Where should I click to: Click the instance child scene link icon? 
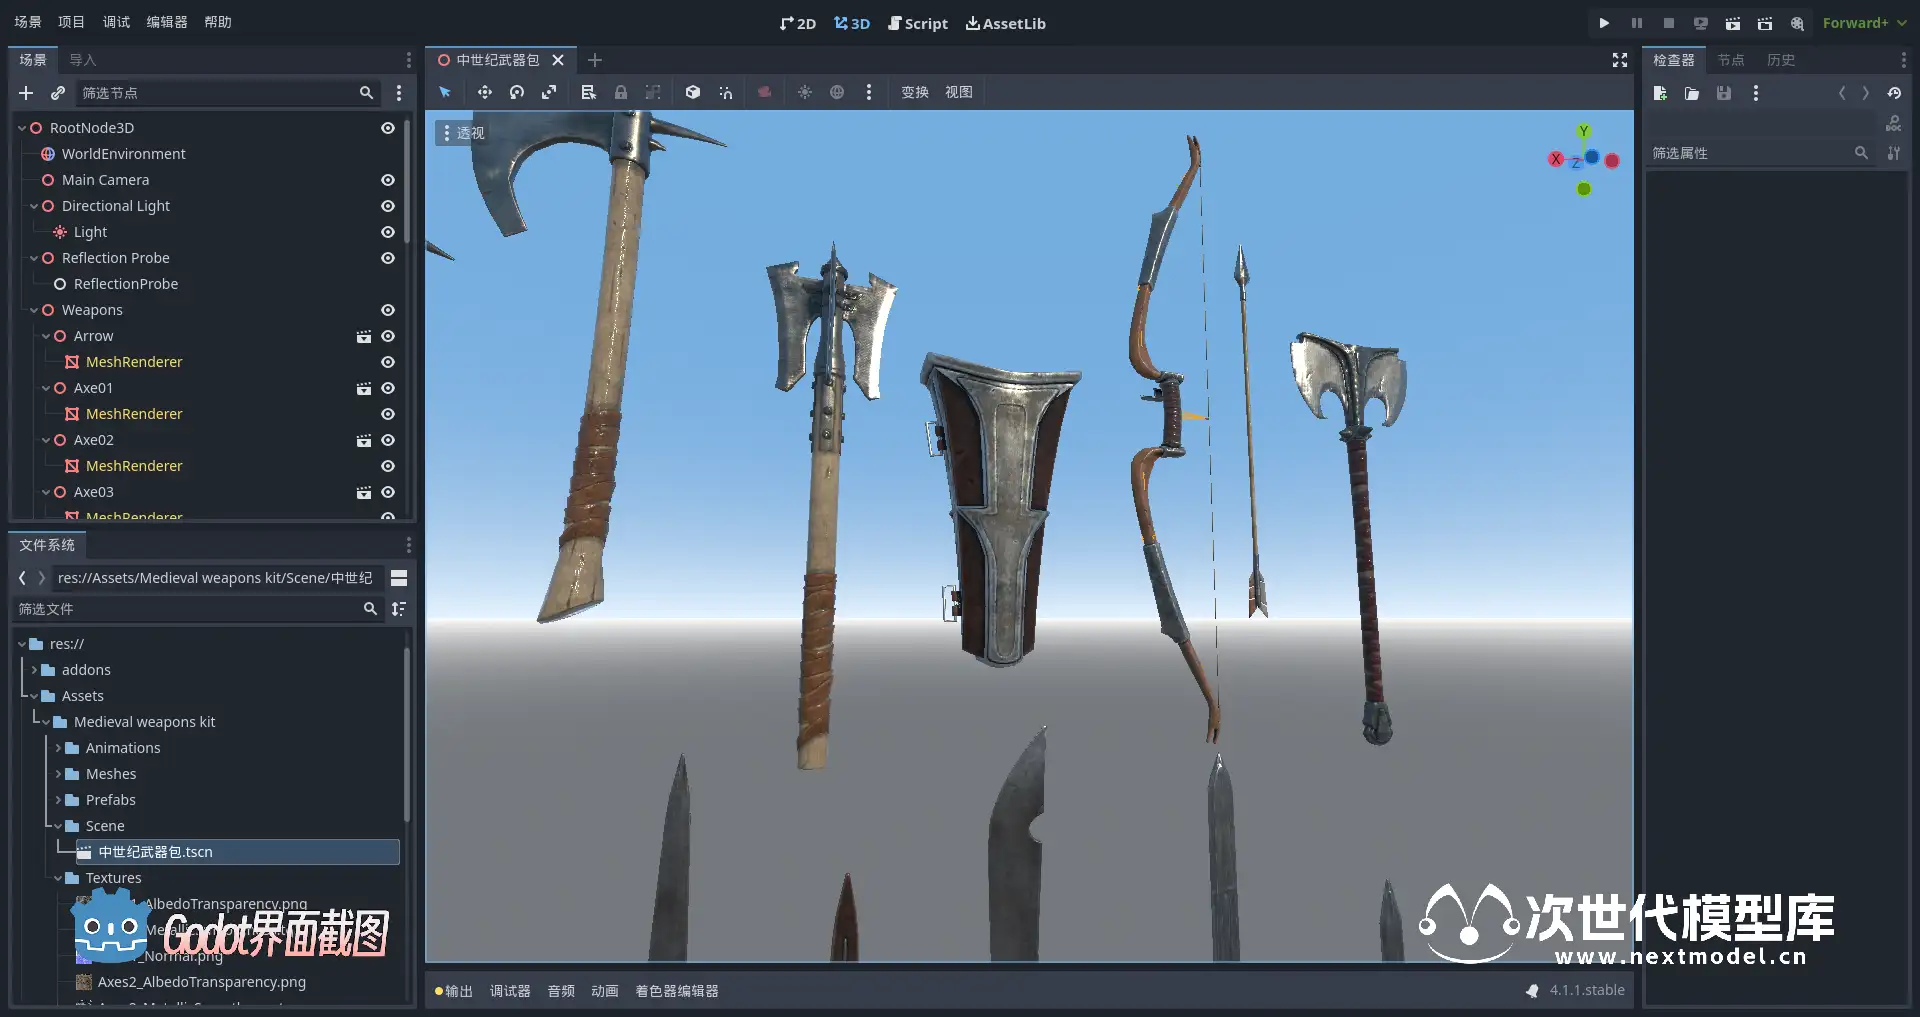point(58,93)
